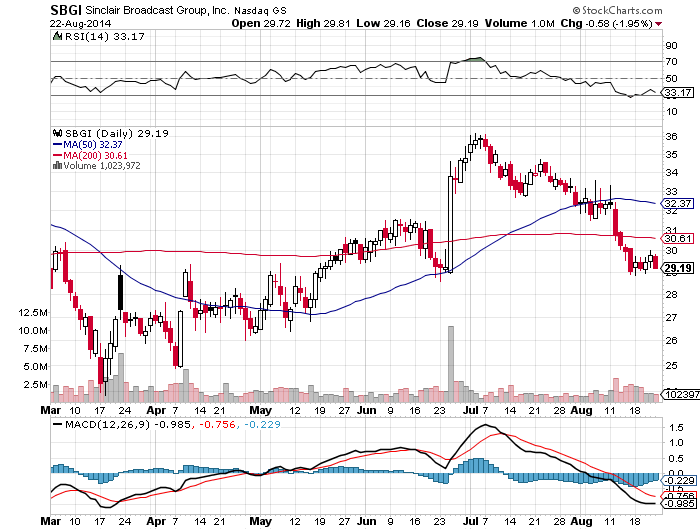Click the red down-arrow next to Chg
Image resolution: width=700 pixels, height=530 pixels.
coord(658,24)
